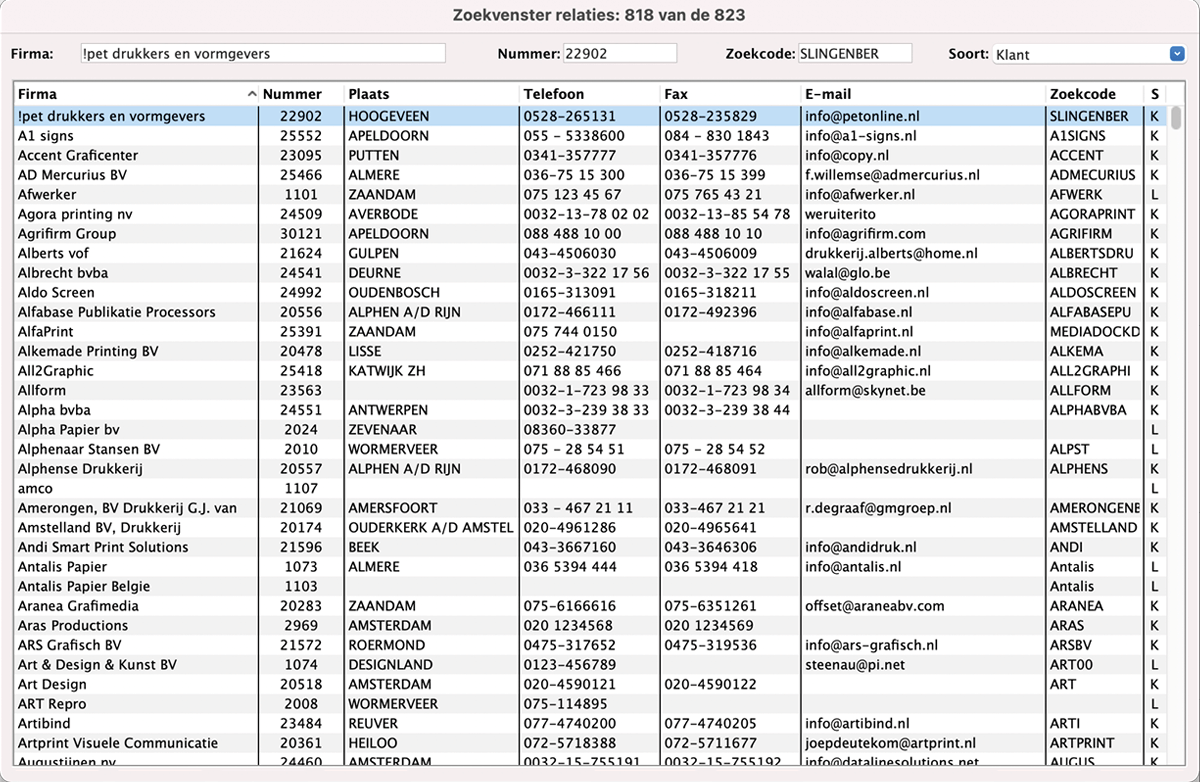Click the Nummer input field with 22902
This screenshot has width=1200, height=782.
[x=619, y=53]
